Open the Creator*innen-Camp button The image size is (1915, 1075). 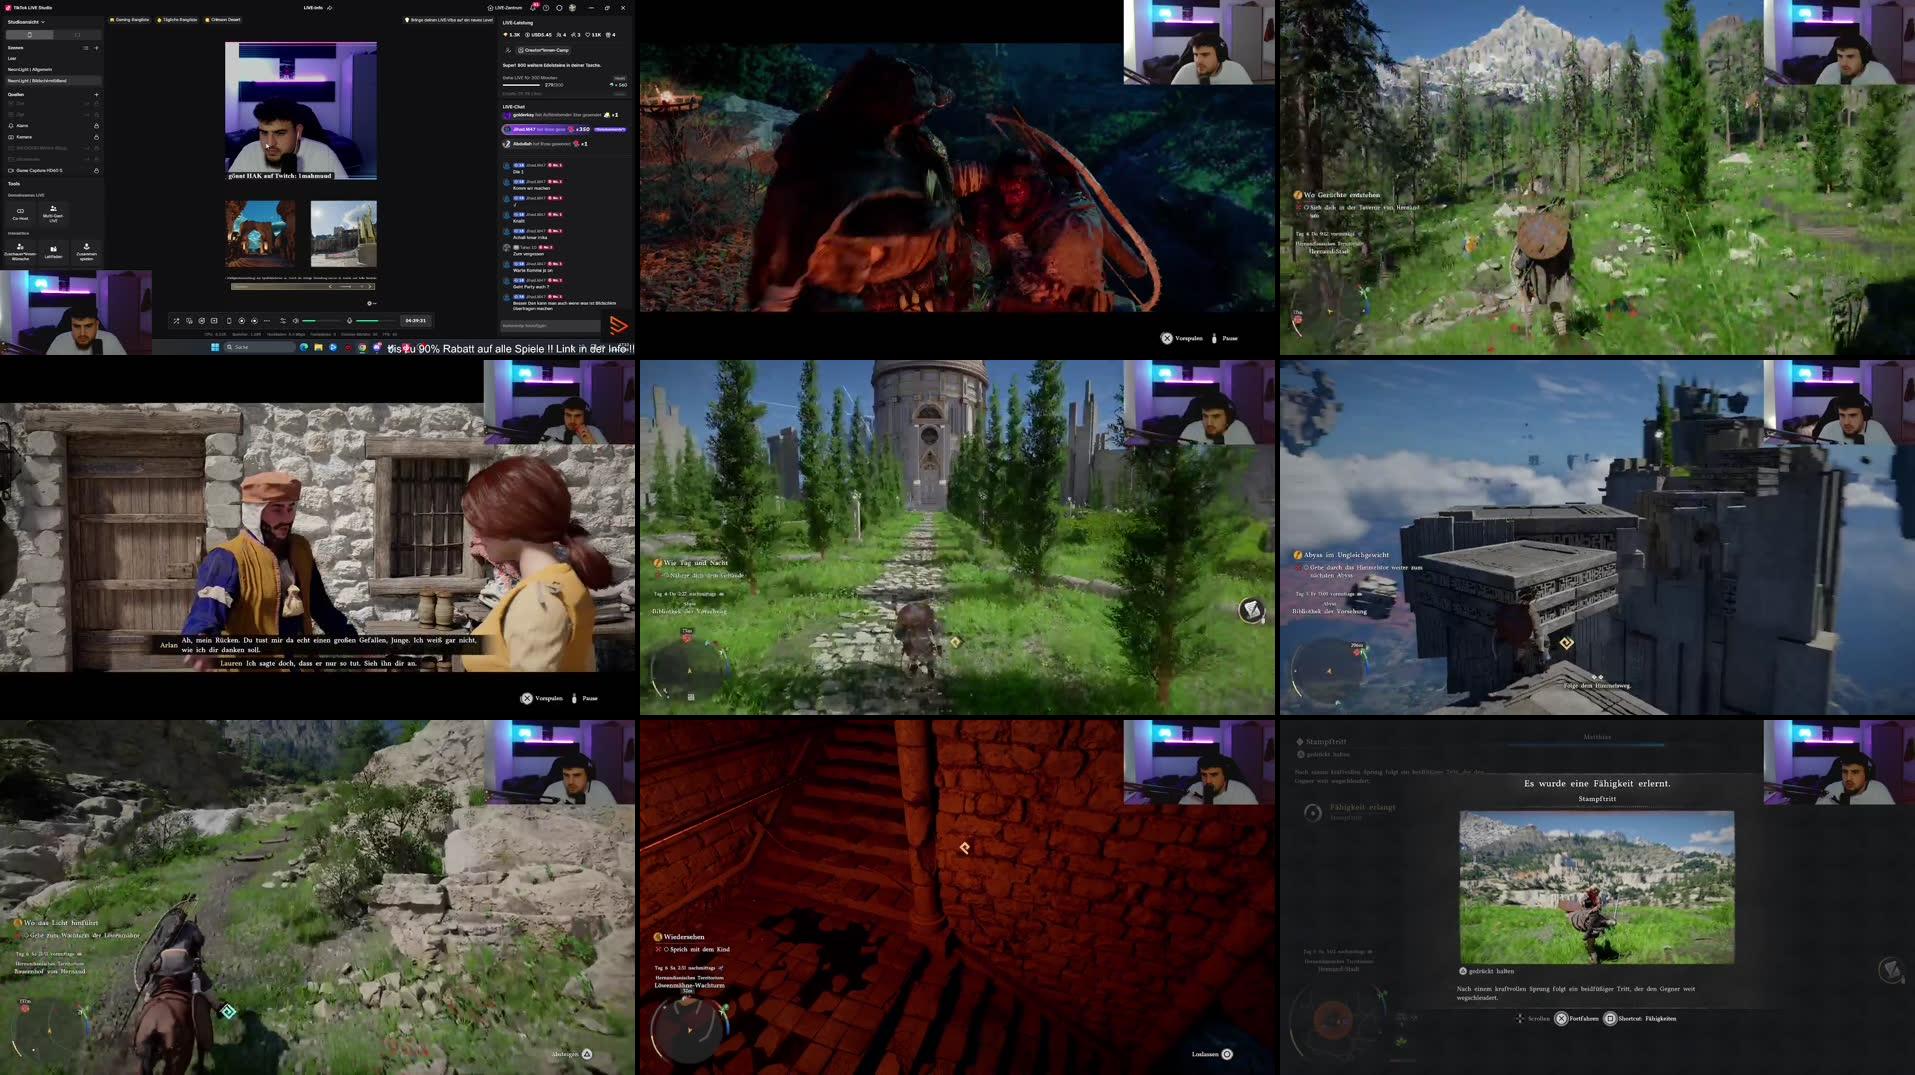tap(543, 50)
